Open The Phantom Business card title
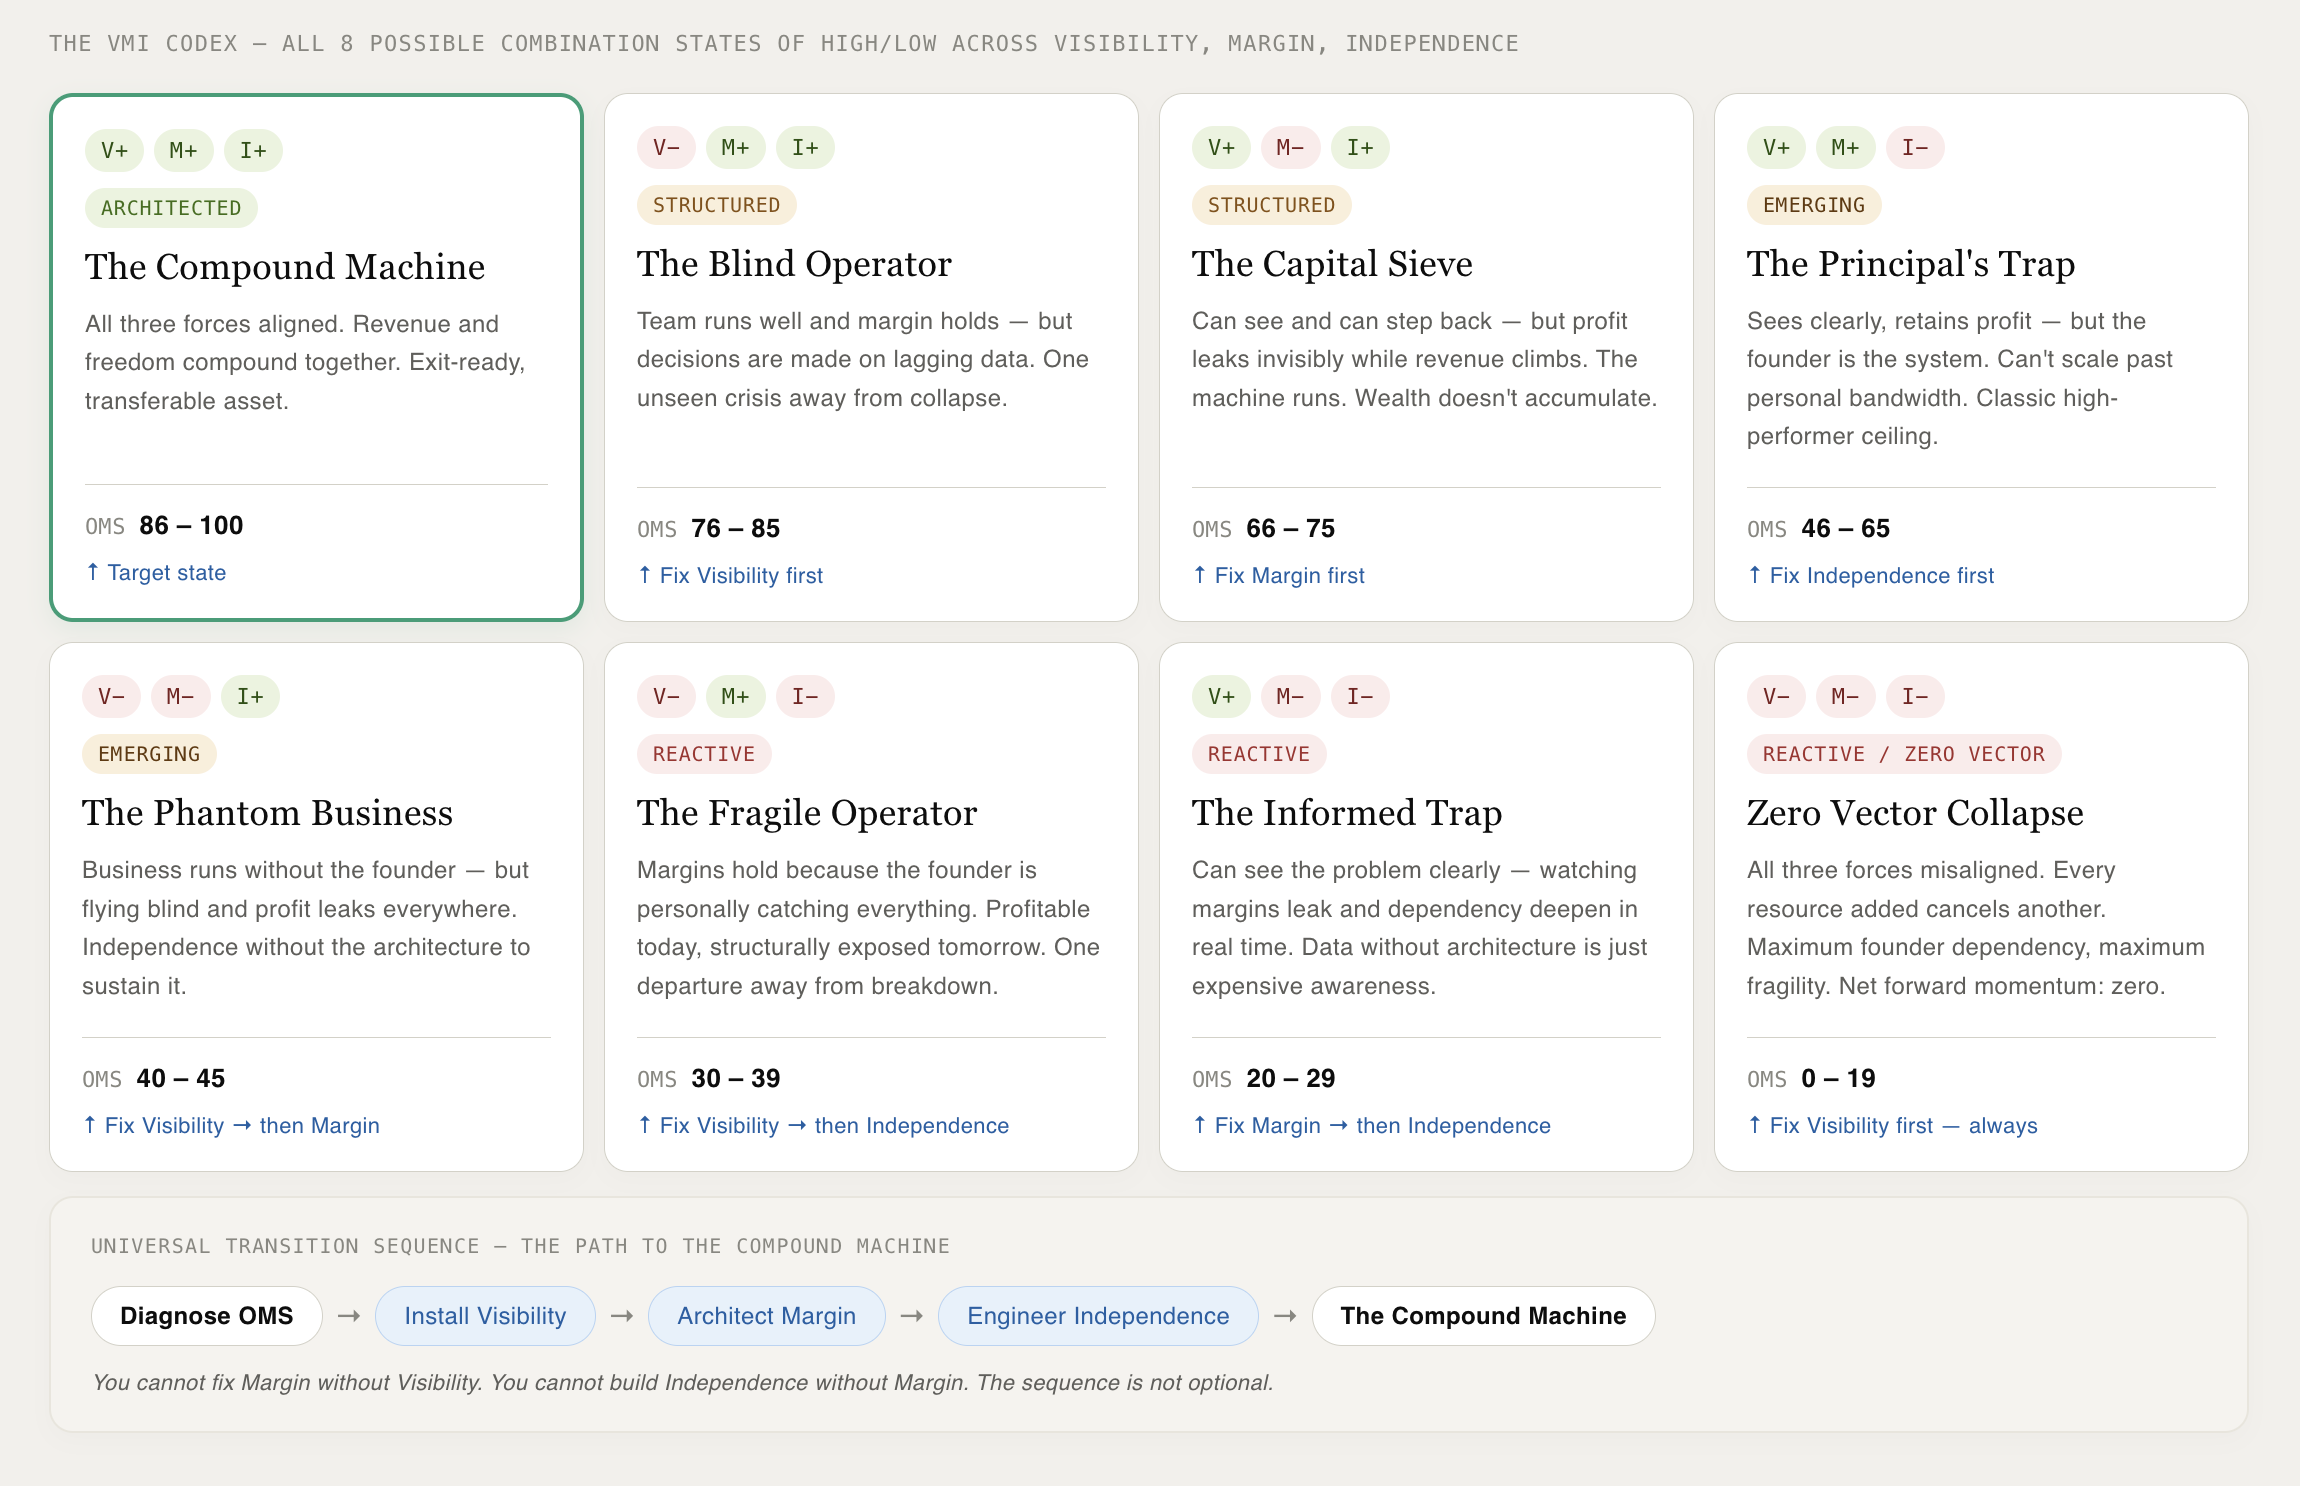The height and width of the screenshot is (1486, 2300). 267,813
